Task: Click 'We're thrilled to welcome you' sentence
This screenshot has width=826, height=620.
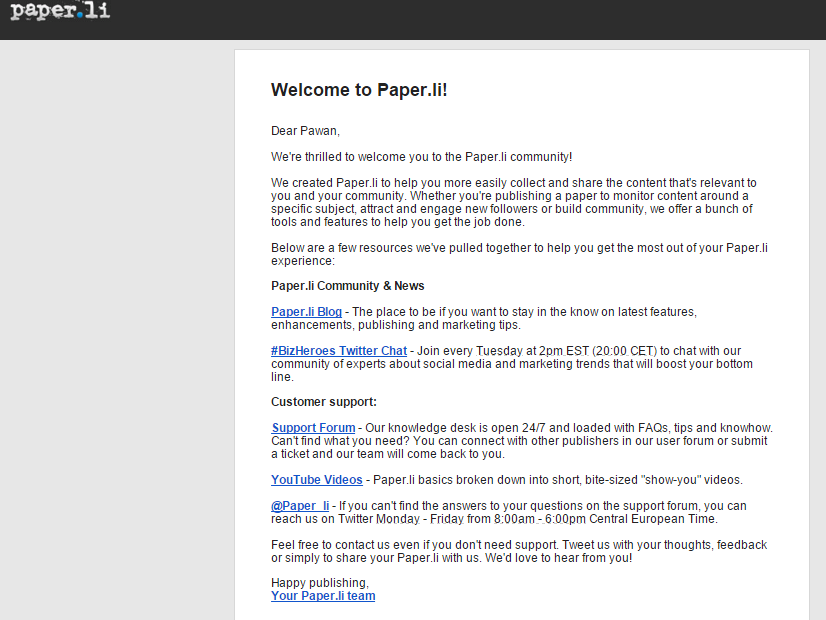Action: tap(421, 157)
